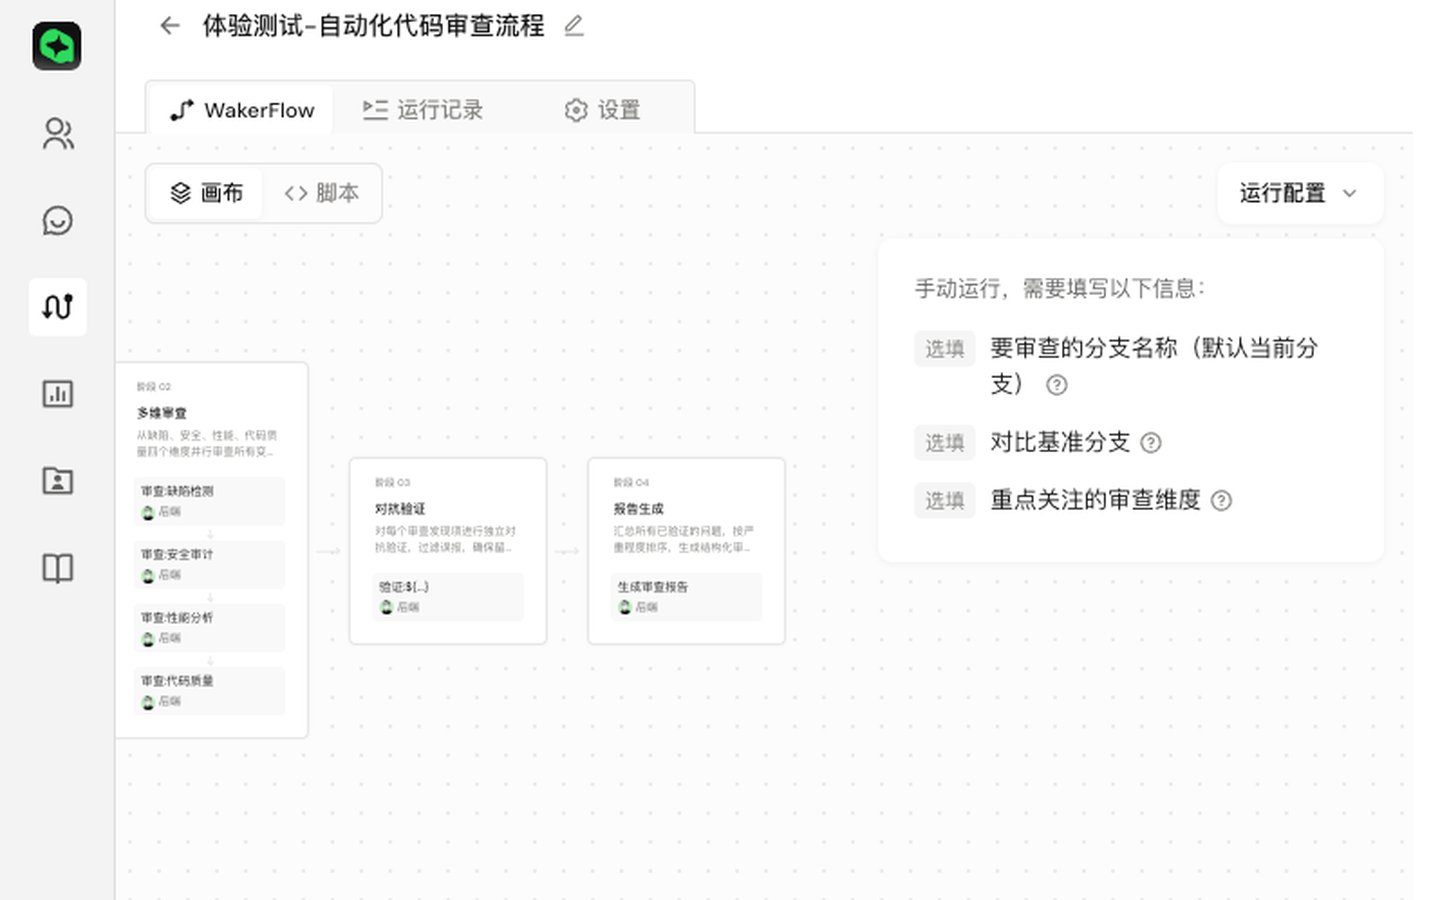1440x900 pixels.
Task: Click agent avatar under 审查:代码质量
Action: click(x=148, y=702)
